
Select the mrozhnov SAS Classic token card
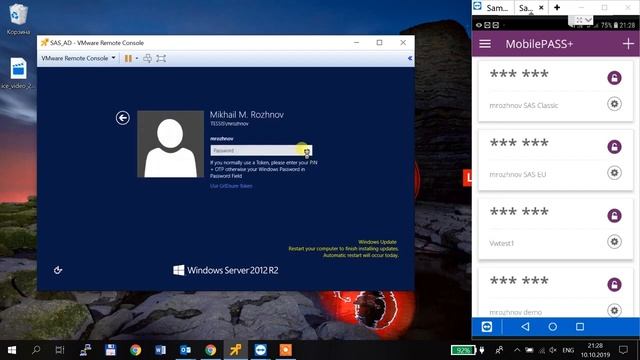coord(556,91)
